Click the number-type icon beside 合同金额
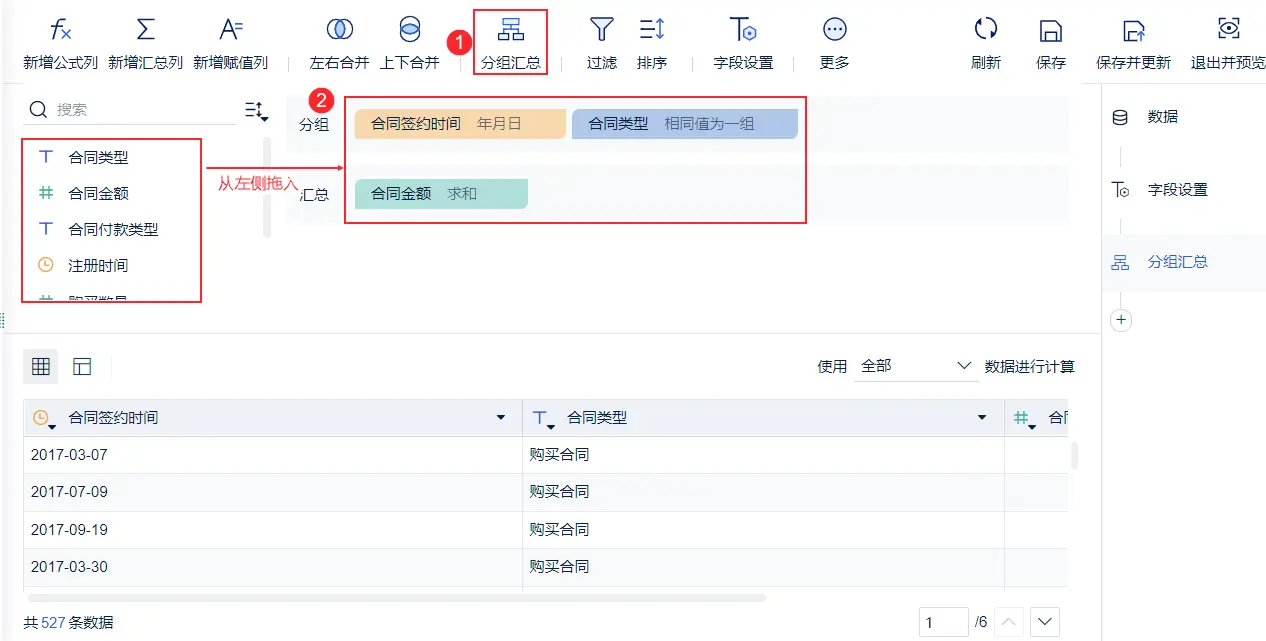Image resolution: width=1266 pixels, height=641 pixels. [46, 193]
